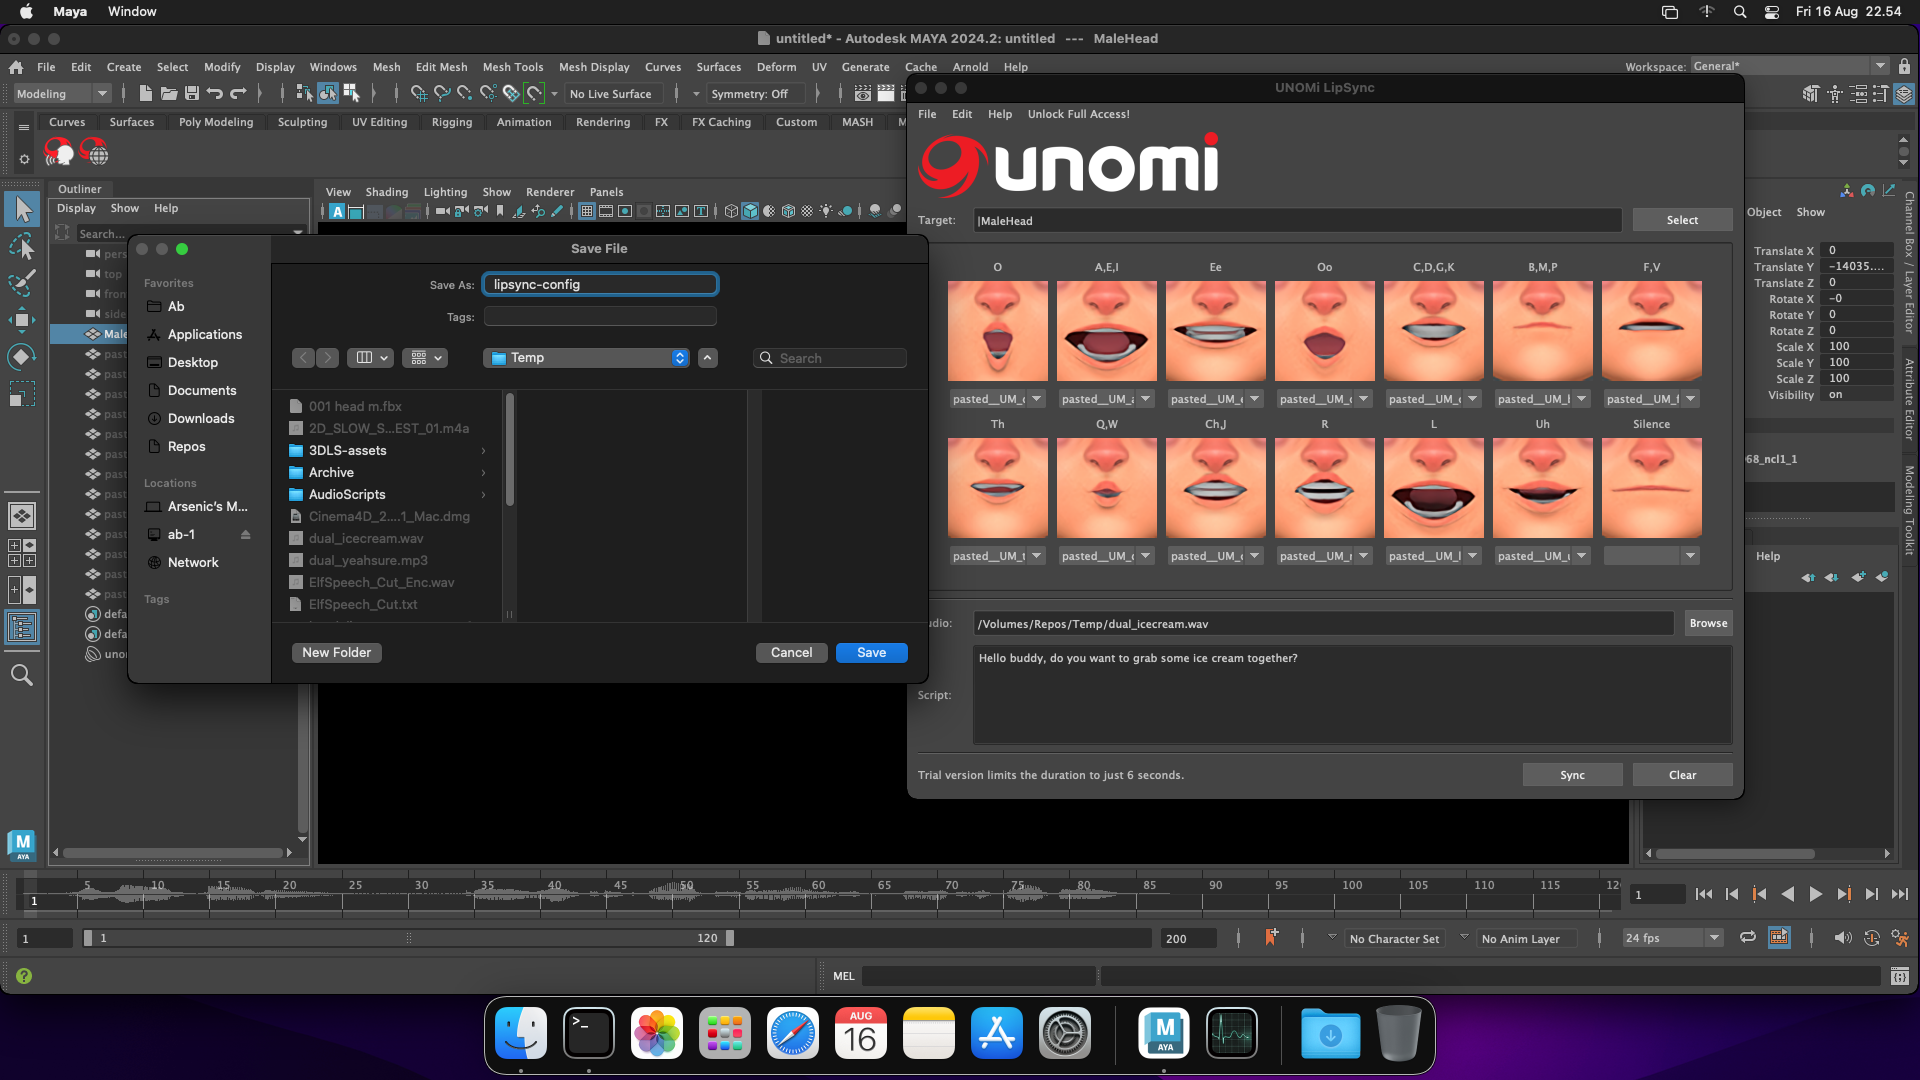Select the A,E,I mouth shape thumbnail
This screenshot has width=1920, height=1080.
pos(1106,331)
